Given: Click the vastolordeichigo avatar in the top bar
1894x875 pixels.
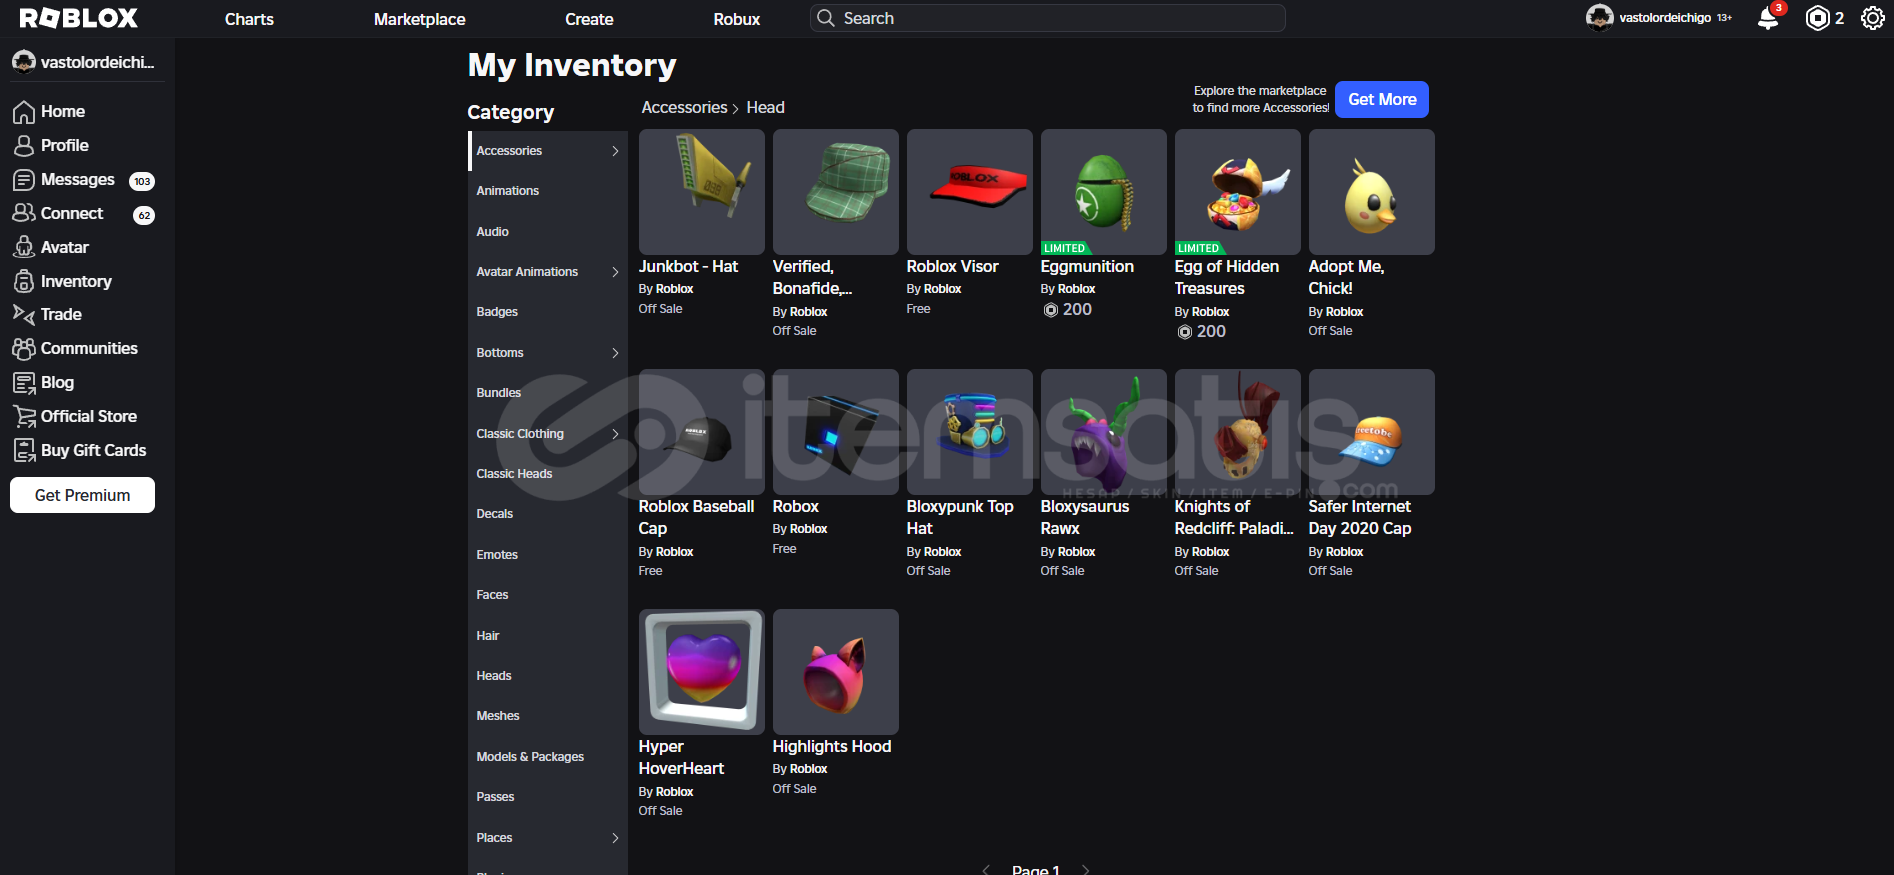Looking at the screenshot, I should 1599,18.
